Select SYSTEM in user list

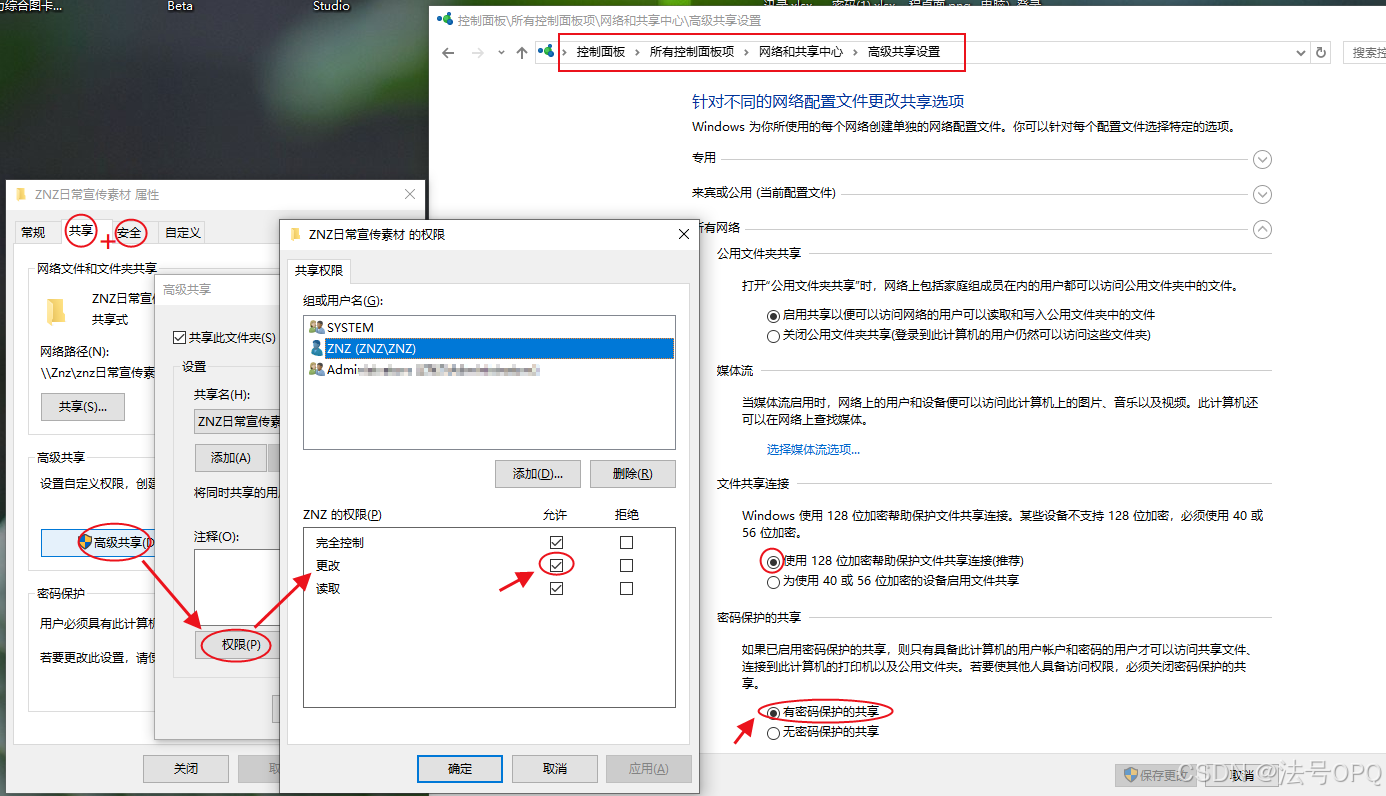pyautogui.click(x=350, y=327)
